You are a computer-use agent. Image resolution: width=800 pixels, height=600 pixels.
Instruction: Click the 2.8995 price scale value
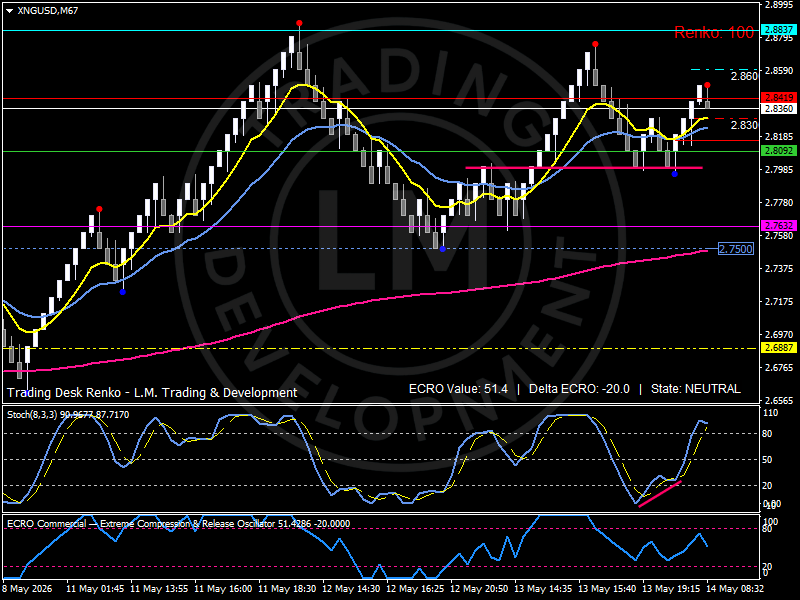(x=779, y=5)
